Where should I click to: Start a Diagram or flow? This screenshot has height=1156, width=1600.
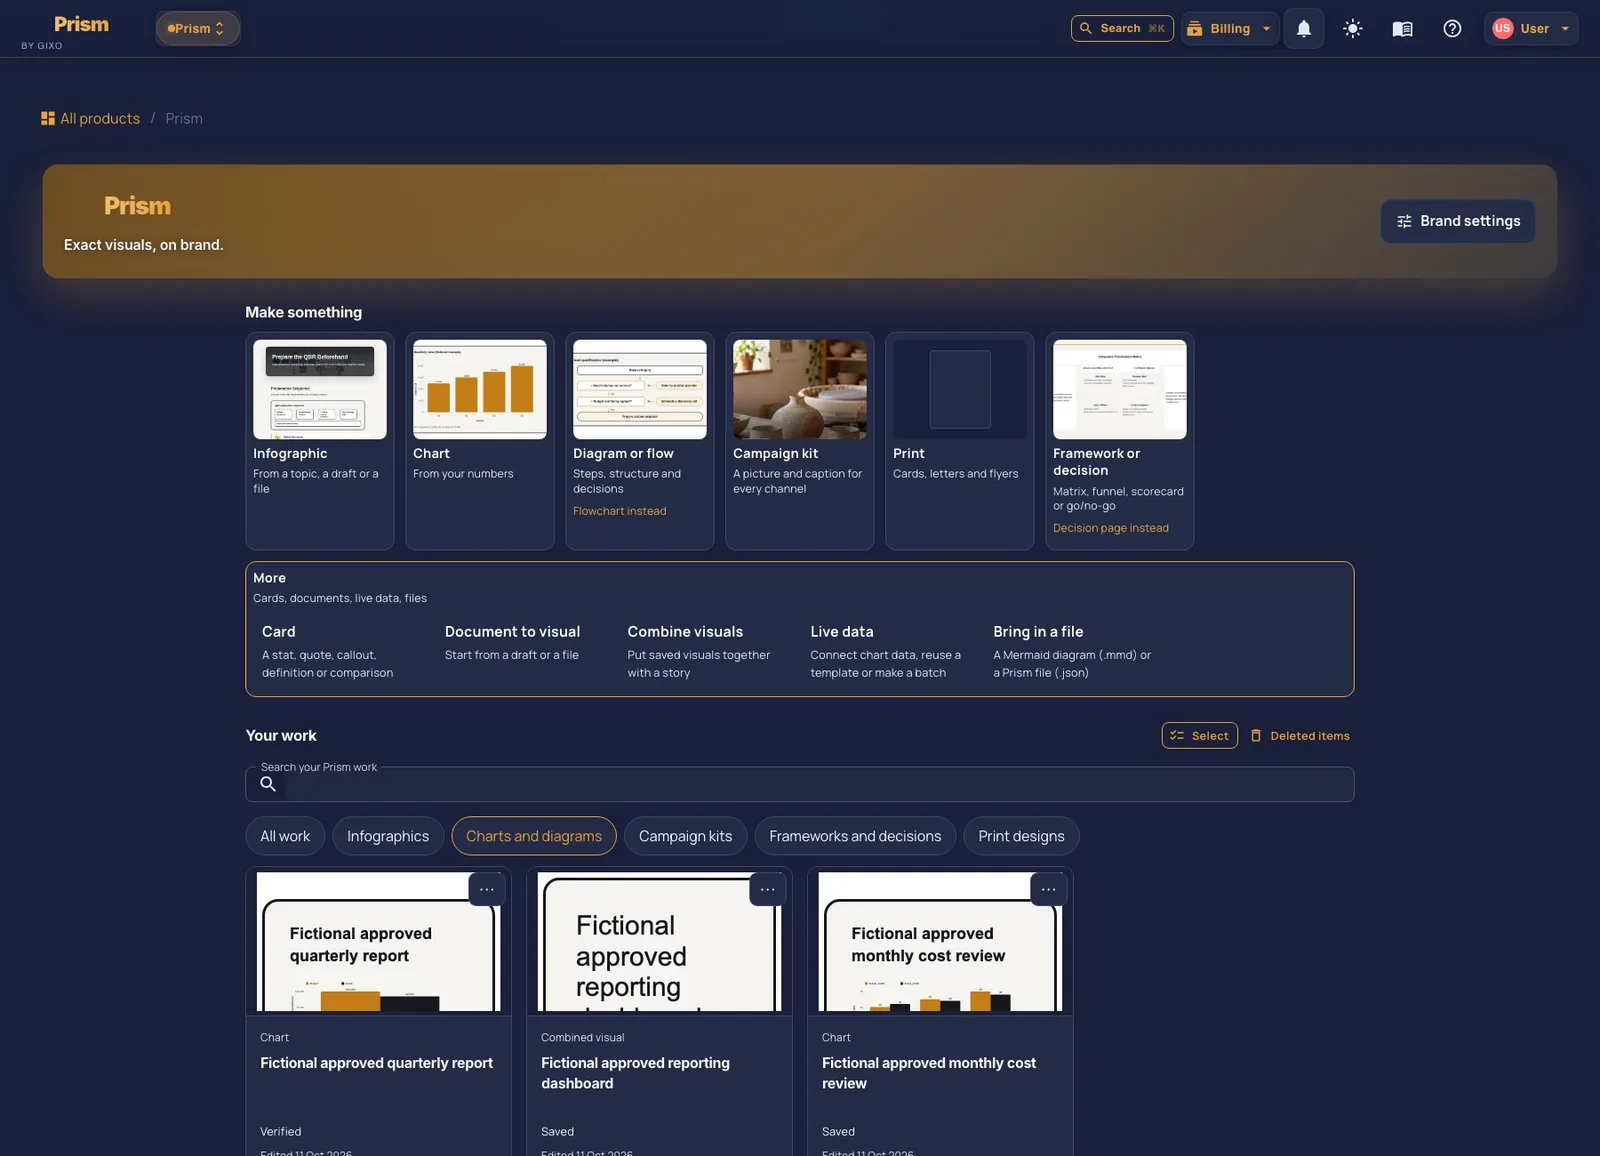[640, 441]
